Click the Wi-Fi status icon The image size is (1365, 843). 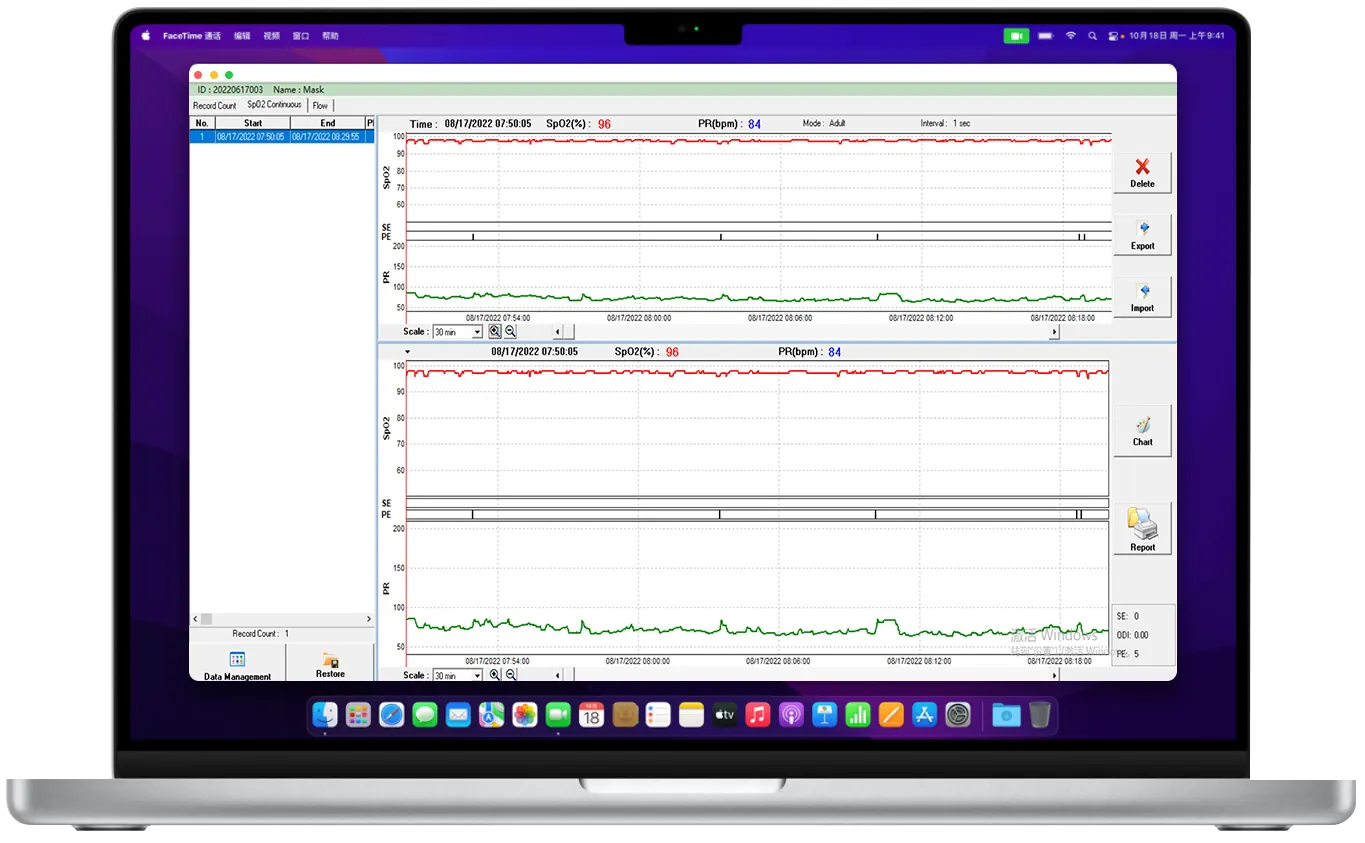click(1070, 35)
